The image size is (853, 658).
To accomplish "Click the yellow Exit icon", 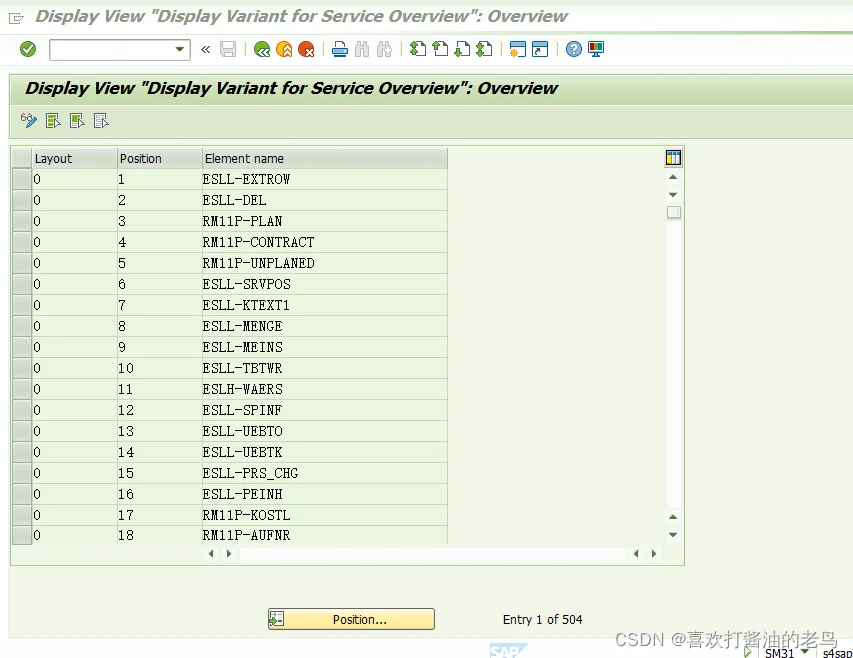I will coord(284,49).
